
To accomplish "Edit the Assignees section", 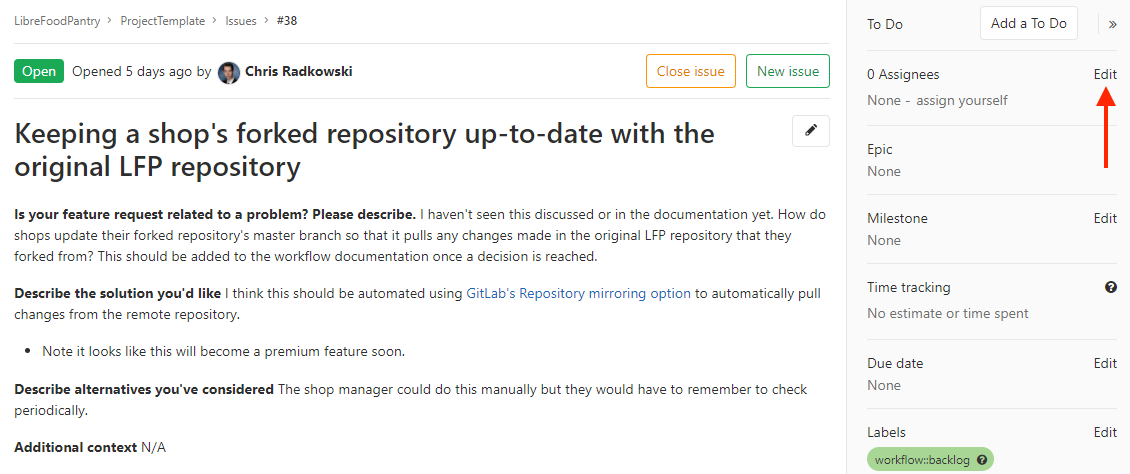I will [x=1105, y=74].
